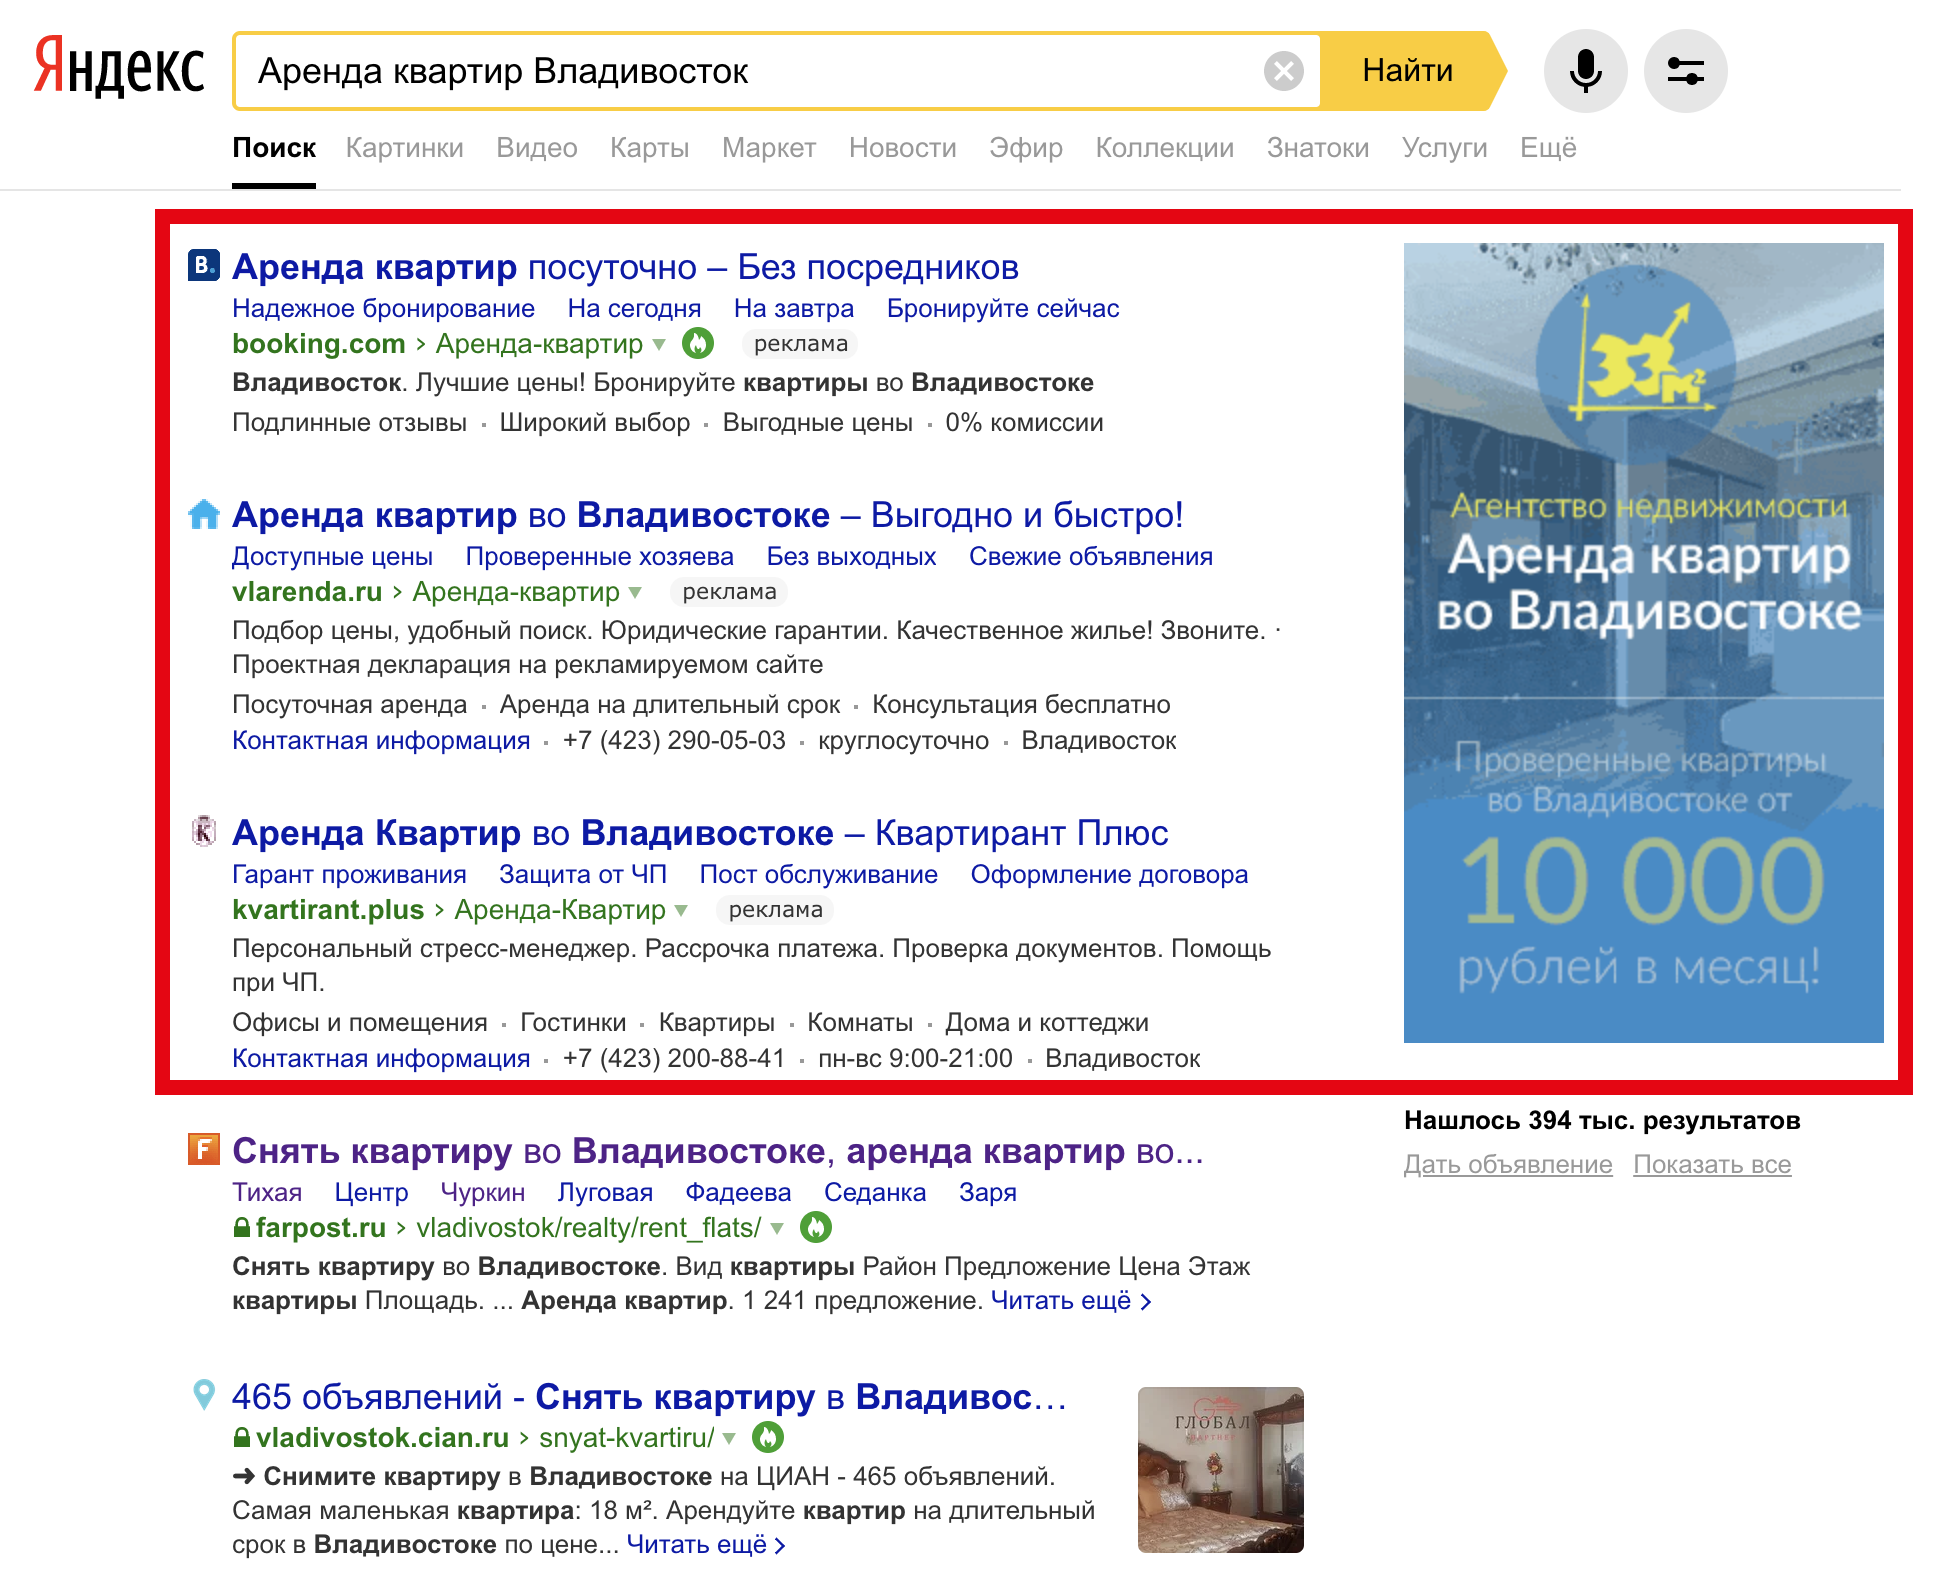Open Kvartirant Контактная информация link
Screen dimensions: 1950x1579
coord(381,1058)
